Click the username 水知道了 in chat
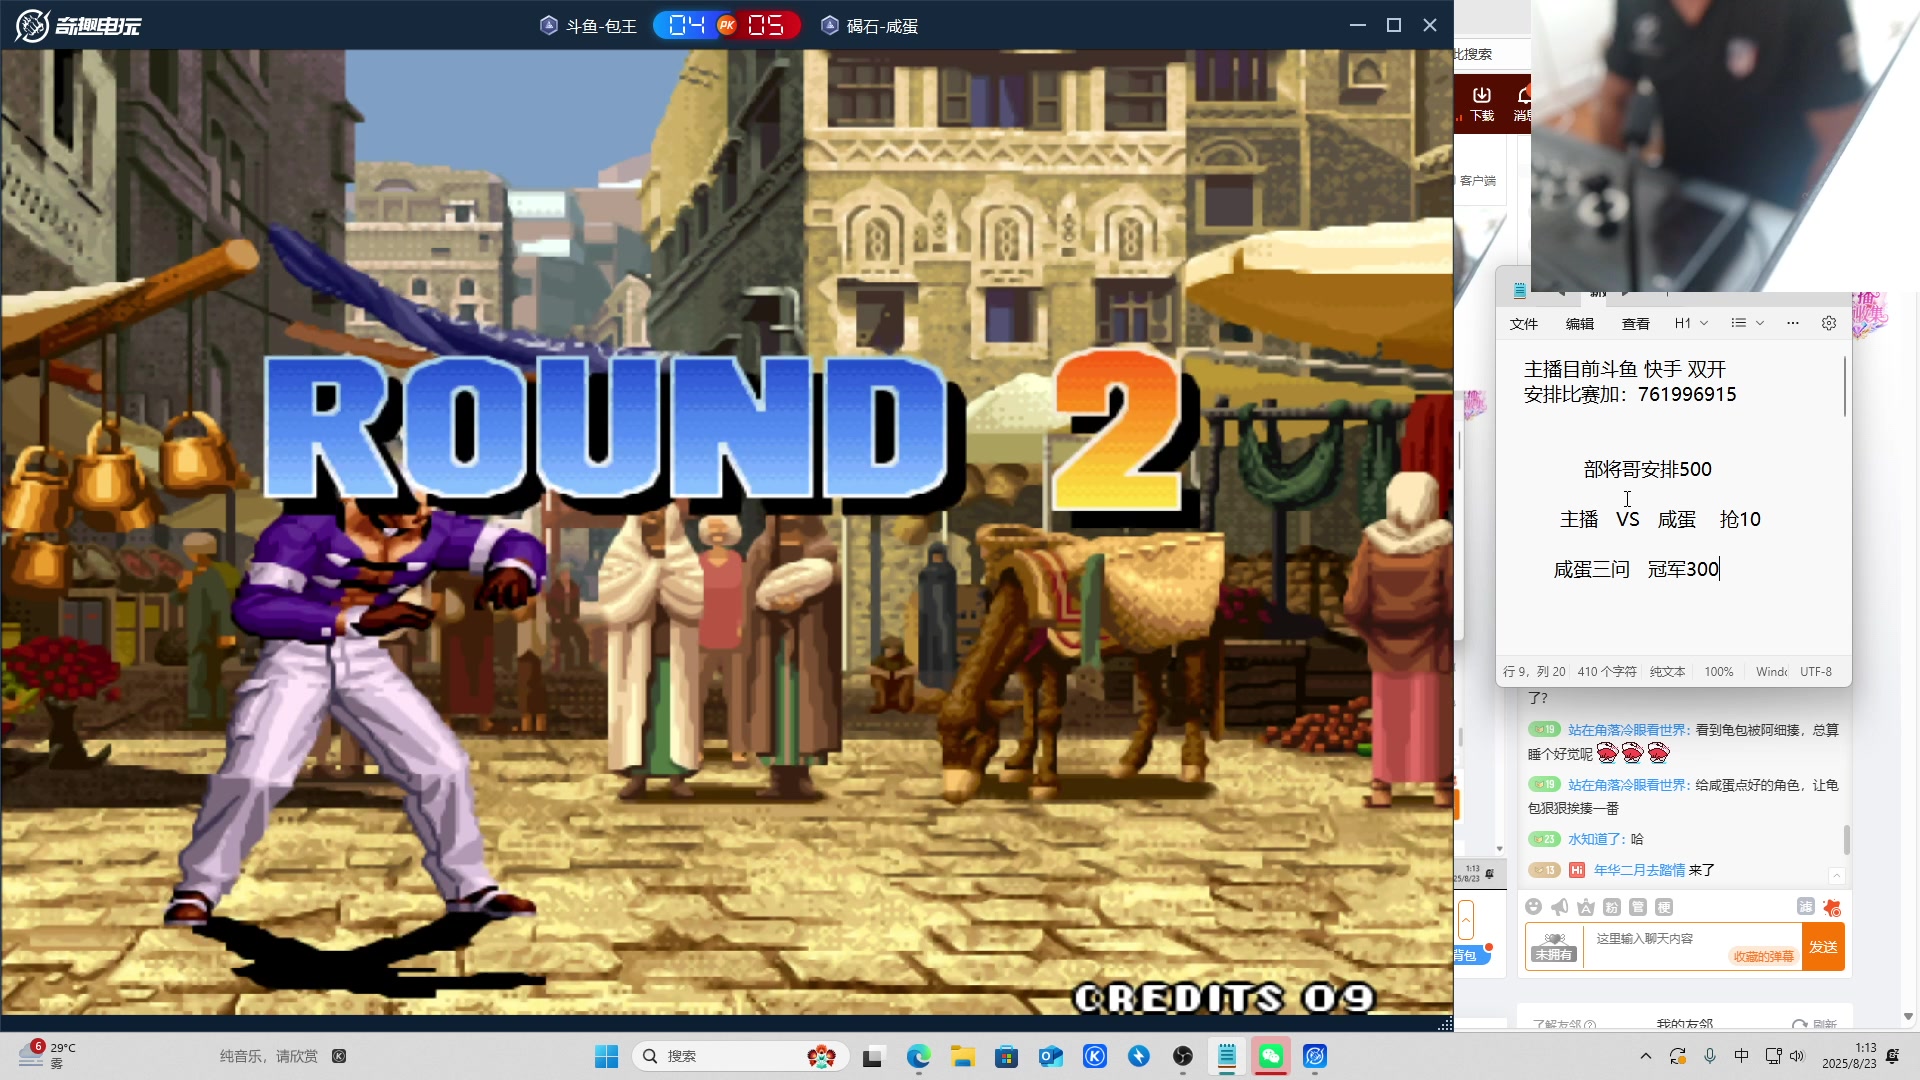Image resolution: width=1920 pixels, height=1080 pixels. 1598,839
